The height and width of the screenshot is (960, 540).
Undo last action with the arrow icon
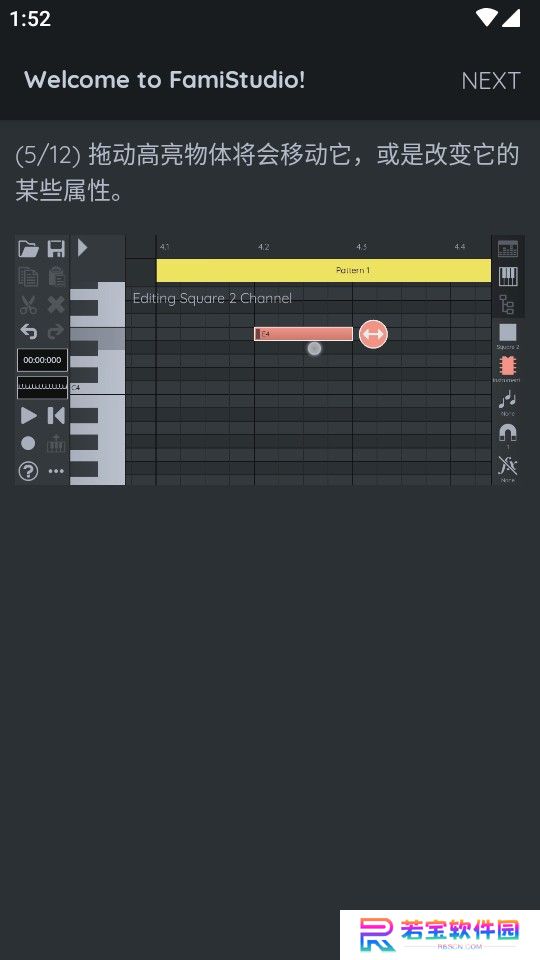coord(28,332)
